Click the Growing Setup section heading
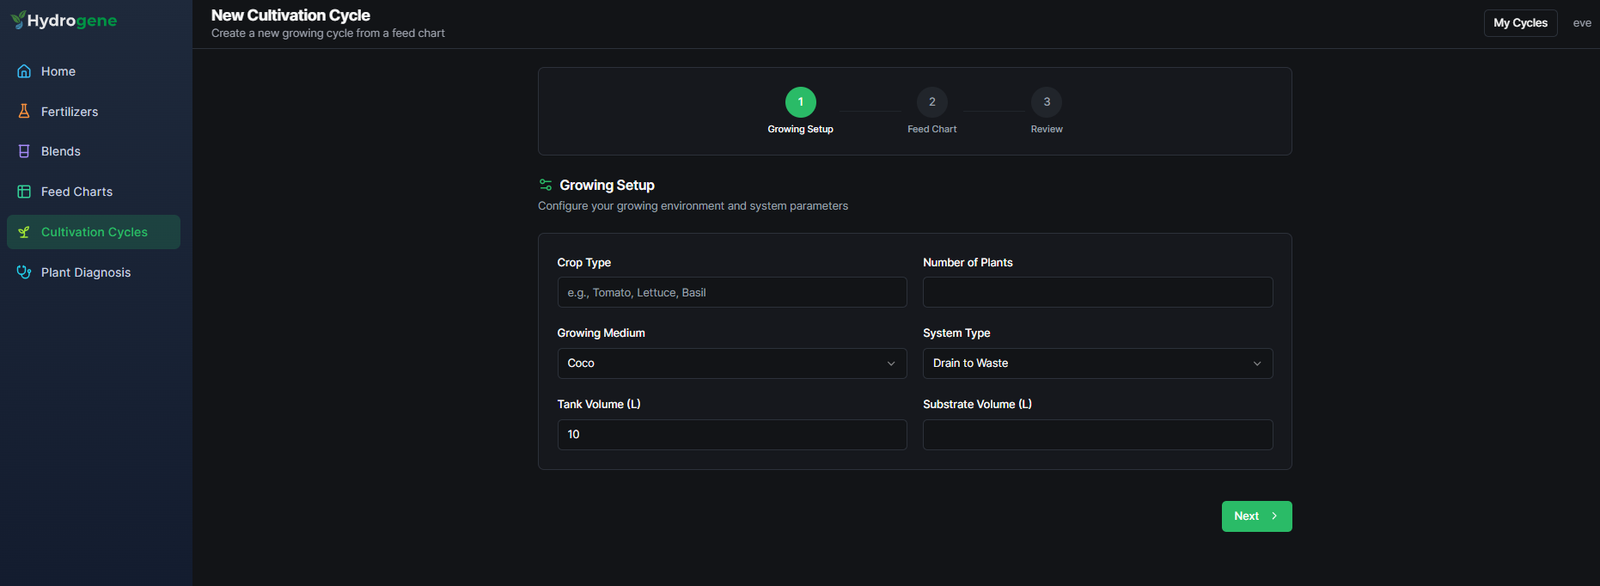This screenshot has height=586, width=1600. [607, 185]
